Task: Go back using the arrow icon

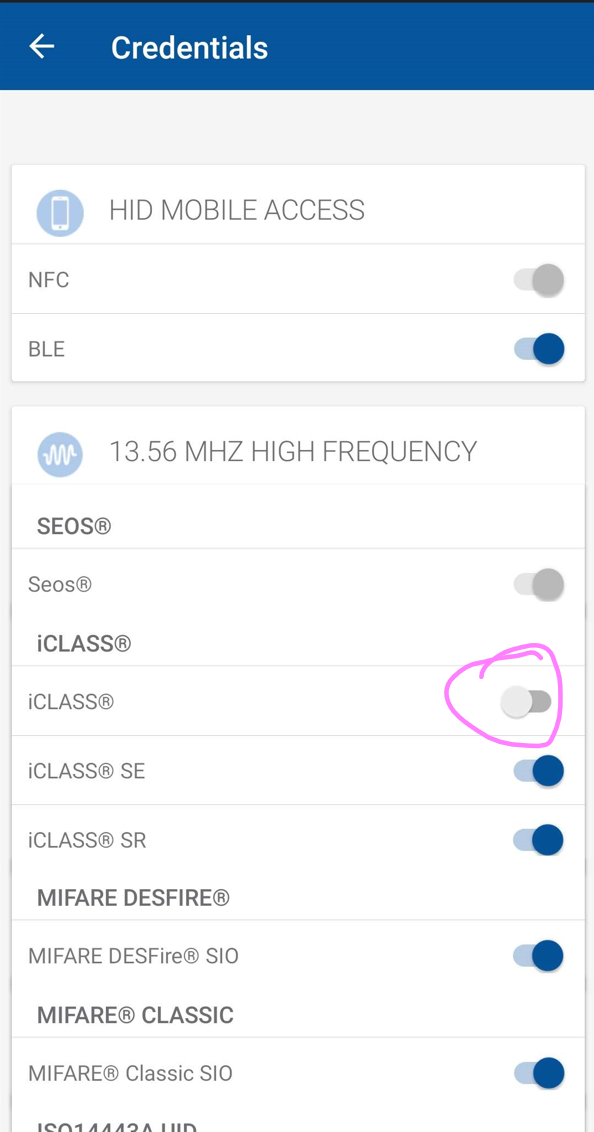Action: tap(42, 47)
